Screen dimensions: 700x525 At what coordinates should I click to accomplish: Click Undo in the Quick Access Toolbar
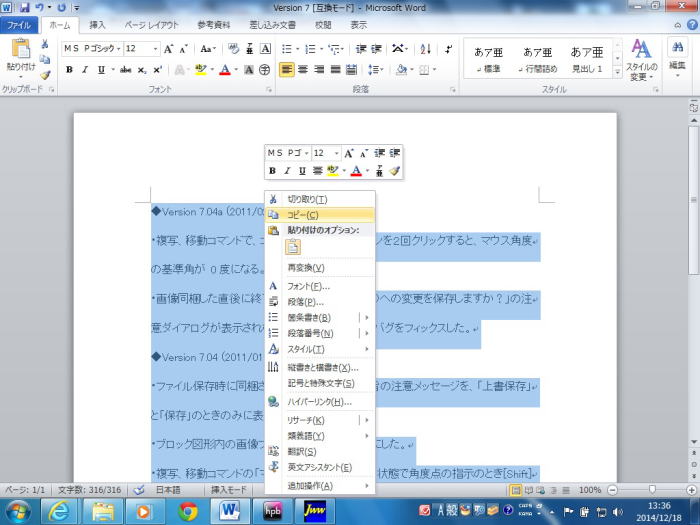[40, 8]
